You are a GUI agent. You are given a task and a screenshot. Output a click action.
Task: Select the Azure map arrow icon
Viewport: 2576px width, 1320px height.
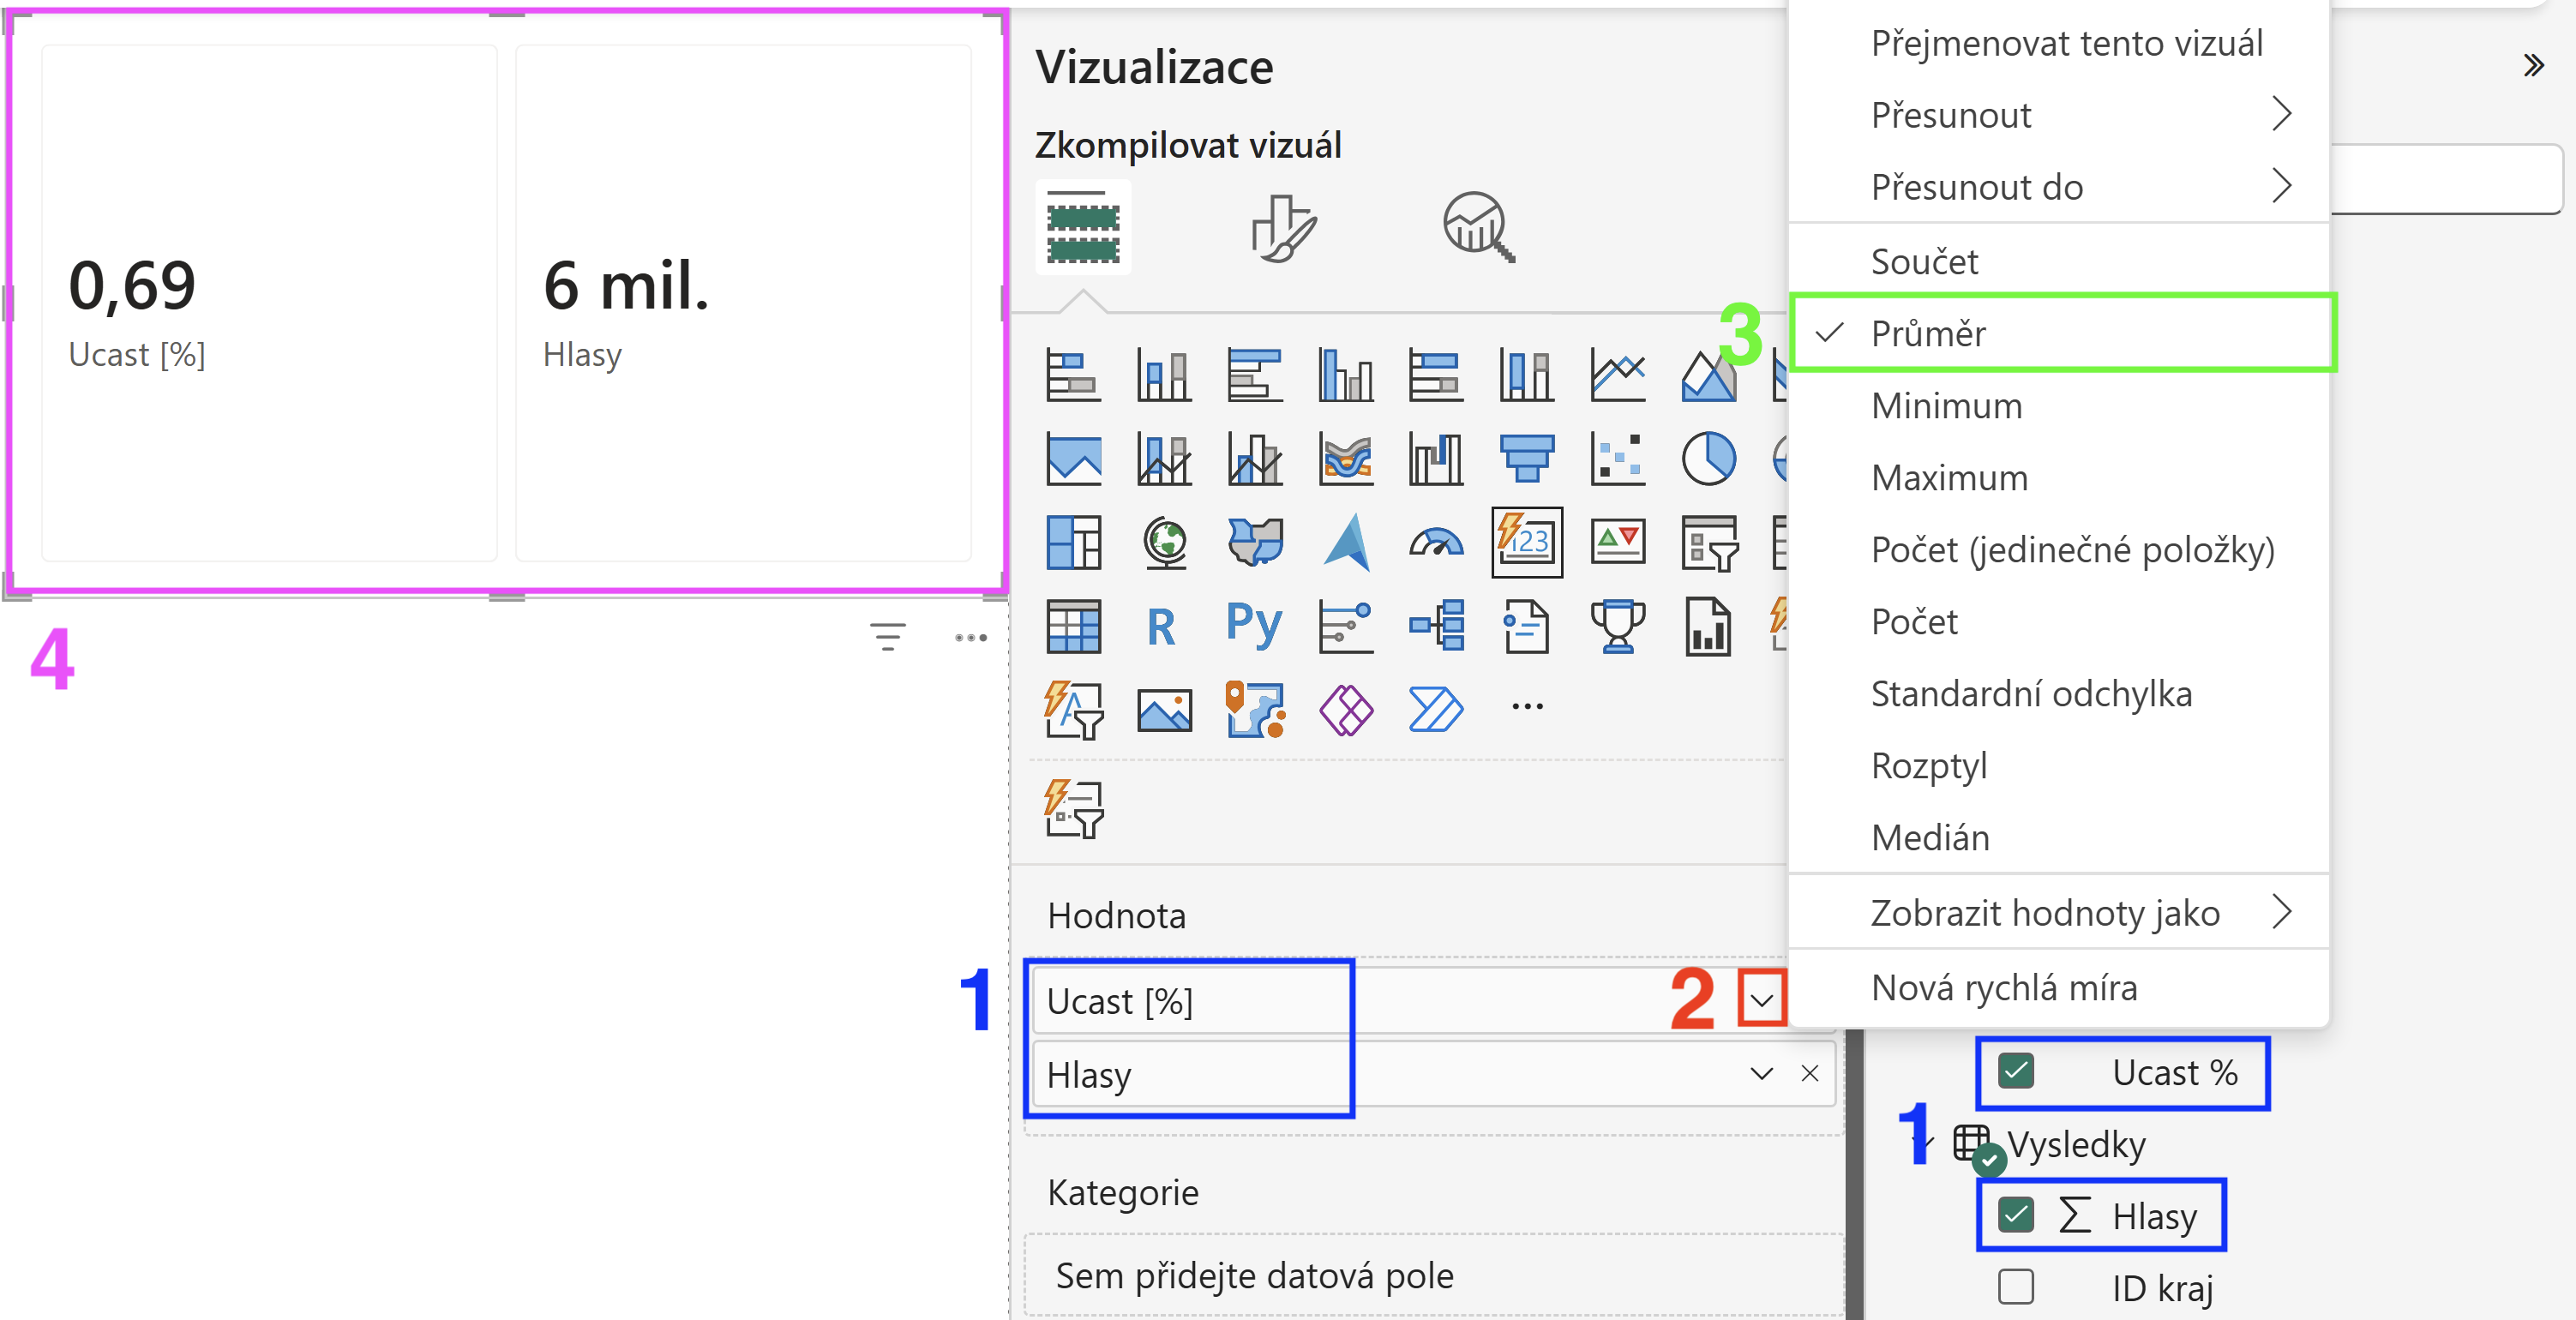(x=1346, y=543)
